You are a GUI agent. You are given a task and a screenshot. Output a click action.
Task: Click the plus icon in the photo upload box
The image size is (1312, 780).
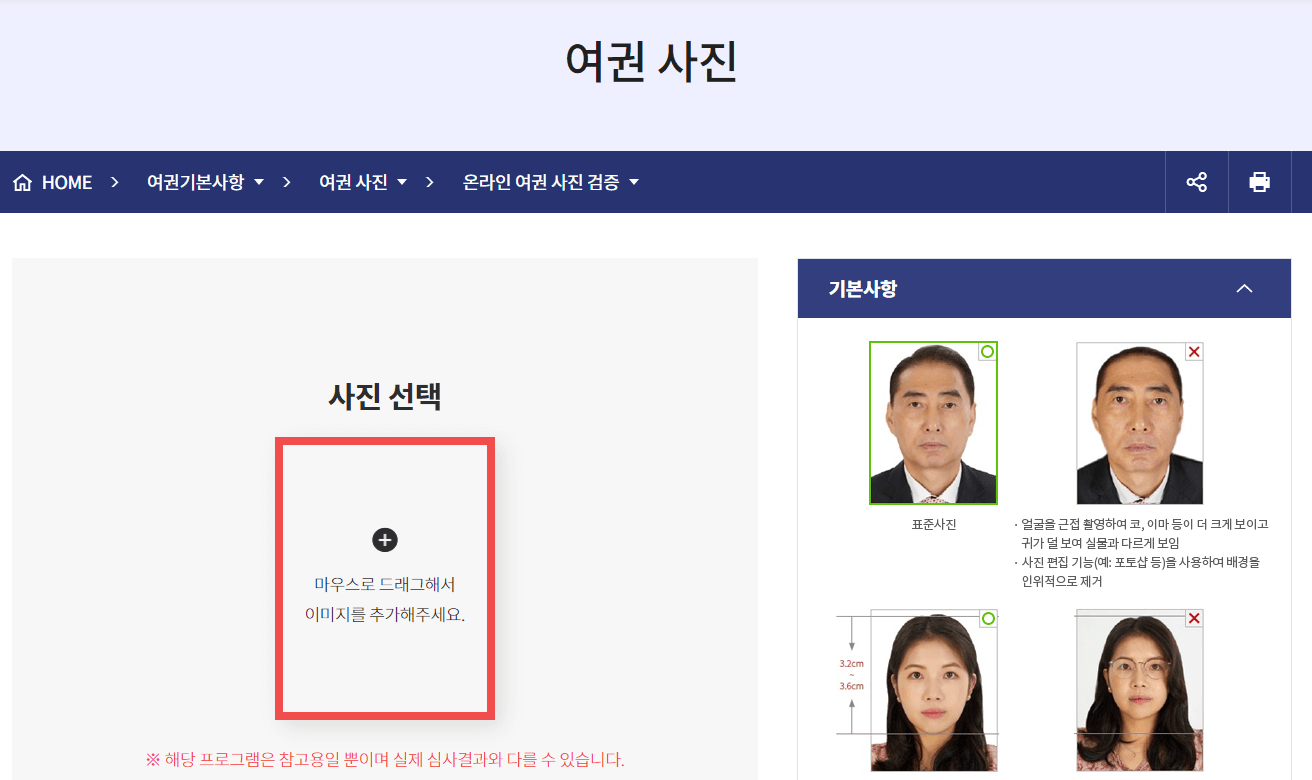coord(384,540)
